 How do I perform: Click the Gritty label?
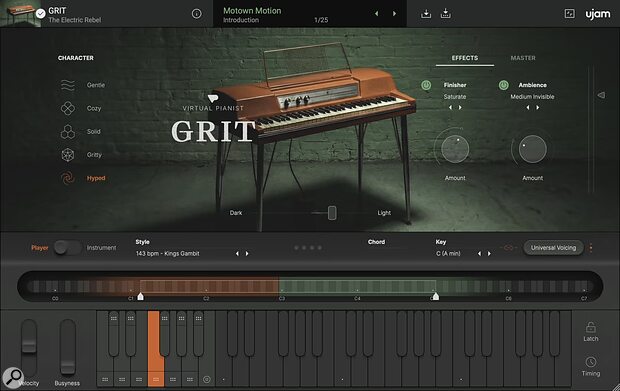[x=94, y=155]
